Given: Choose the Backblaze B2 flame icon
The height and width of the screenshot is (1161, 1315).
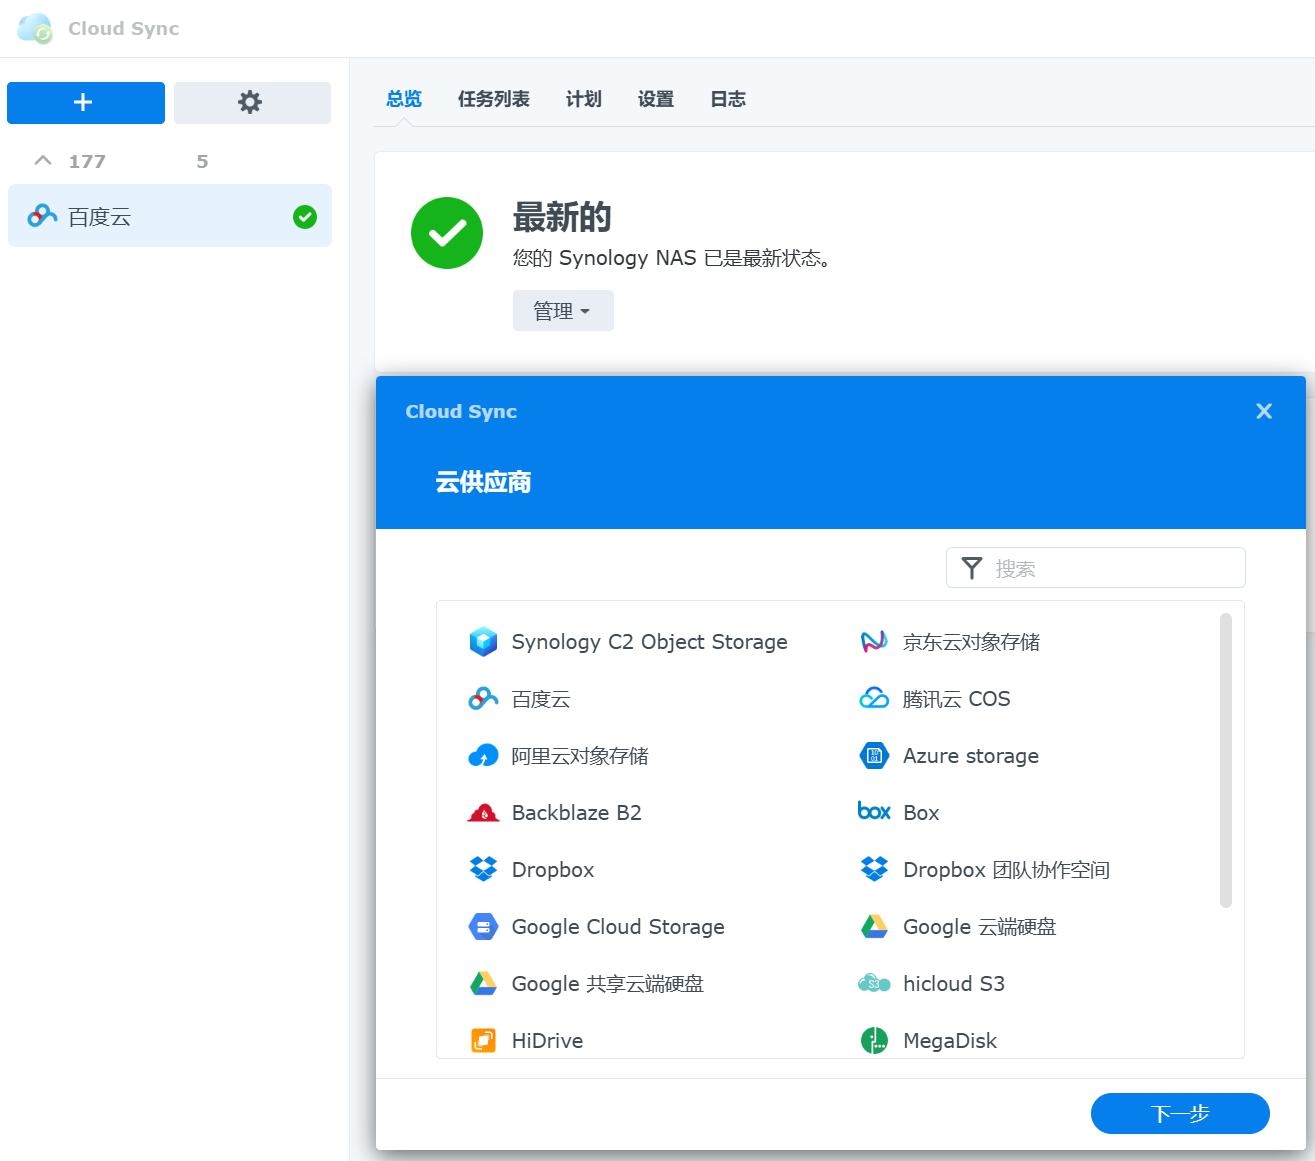Looking at the screenshot, I should (483, 813).
